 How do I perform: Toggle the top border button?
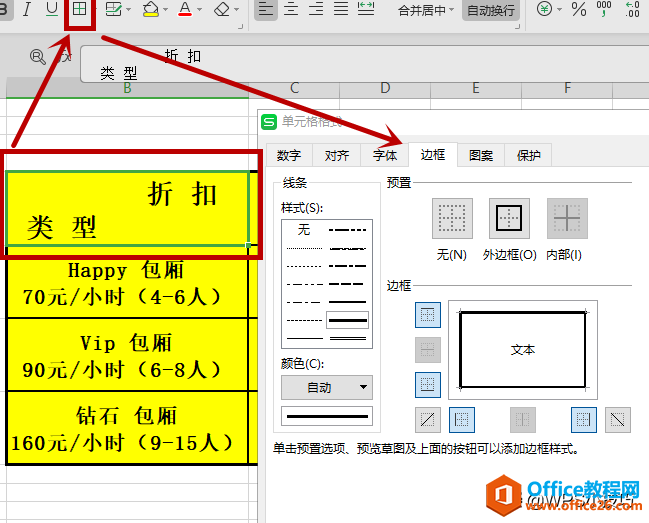click(428, 315)
